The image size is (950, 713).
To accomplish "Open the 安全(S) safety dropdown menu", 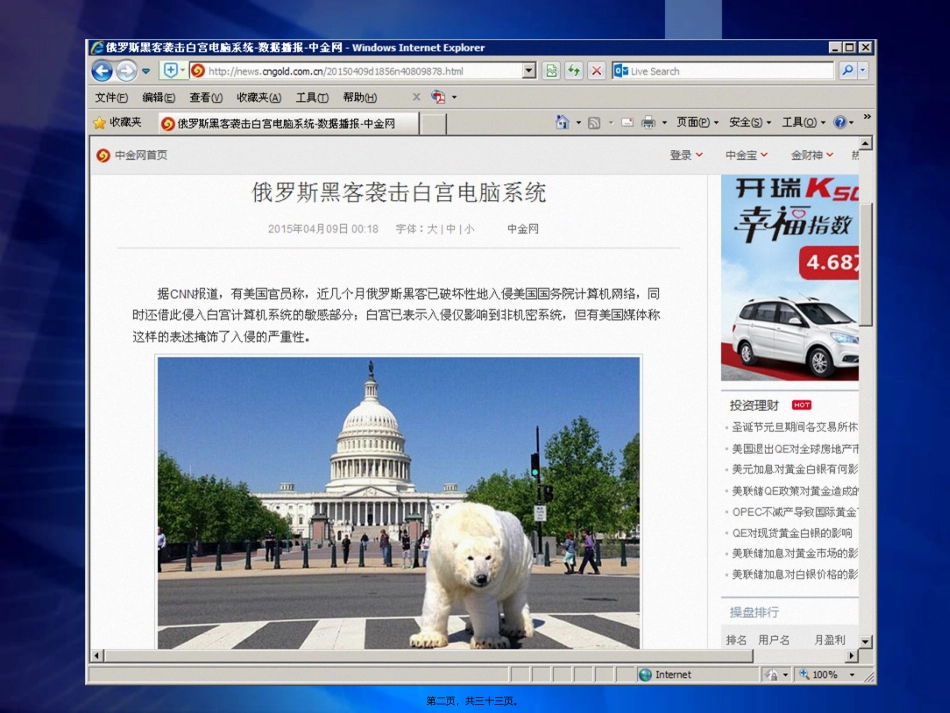I will tap(750, 123).
